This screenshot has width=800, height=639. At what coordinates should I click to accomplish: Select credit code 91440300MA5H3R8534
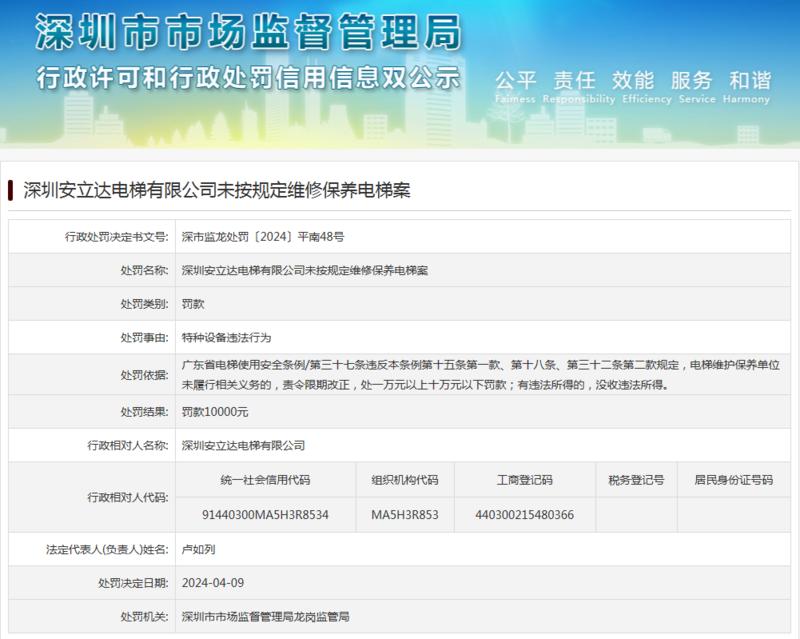(x=265, y=514)
